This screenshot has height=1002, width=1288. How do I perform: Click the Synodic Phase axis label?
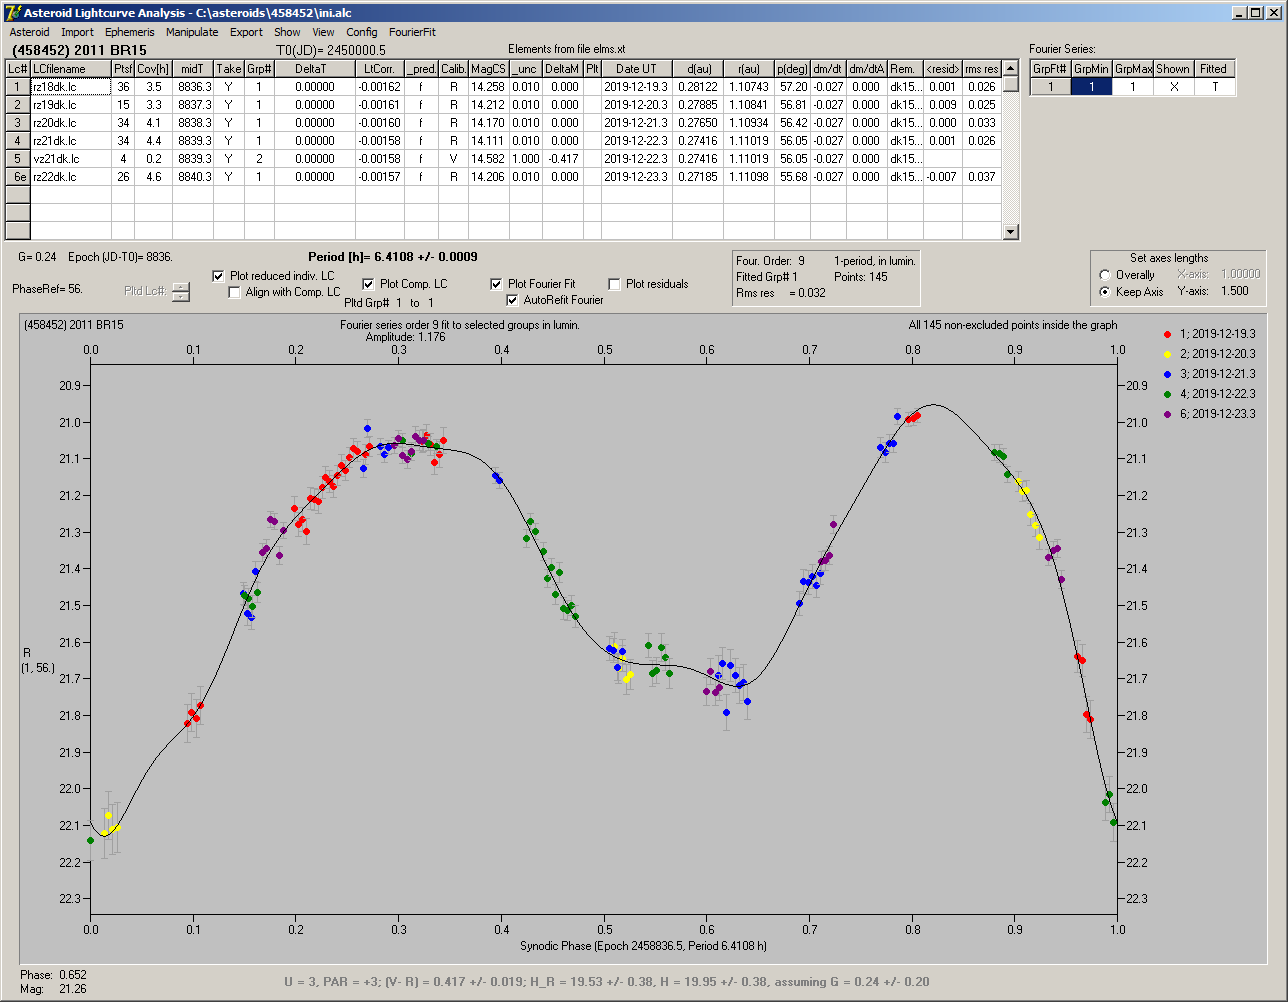coord(643,946)
